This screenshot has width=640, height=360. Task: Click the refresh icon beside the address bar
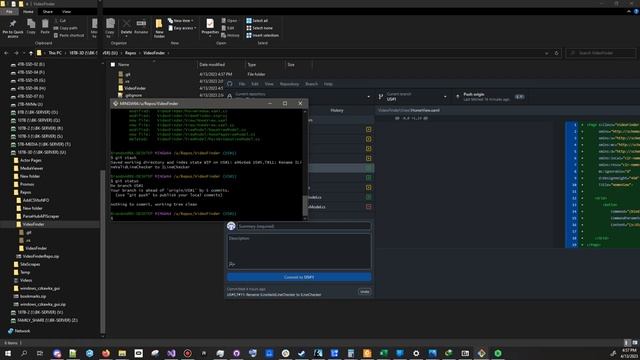click(x=556, y=53)
